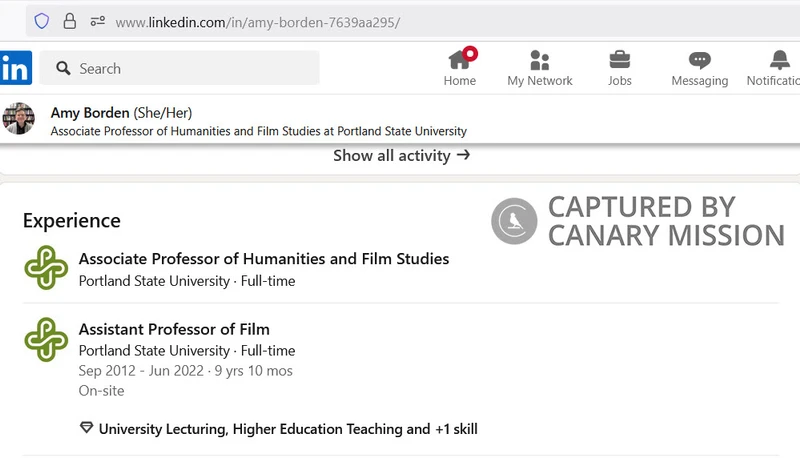Click the name Amy Borden in sticky header
This screenshot has width=800, height=458.
click(x=90, y=113)
